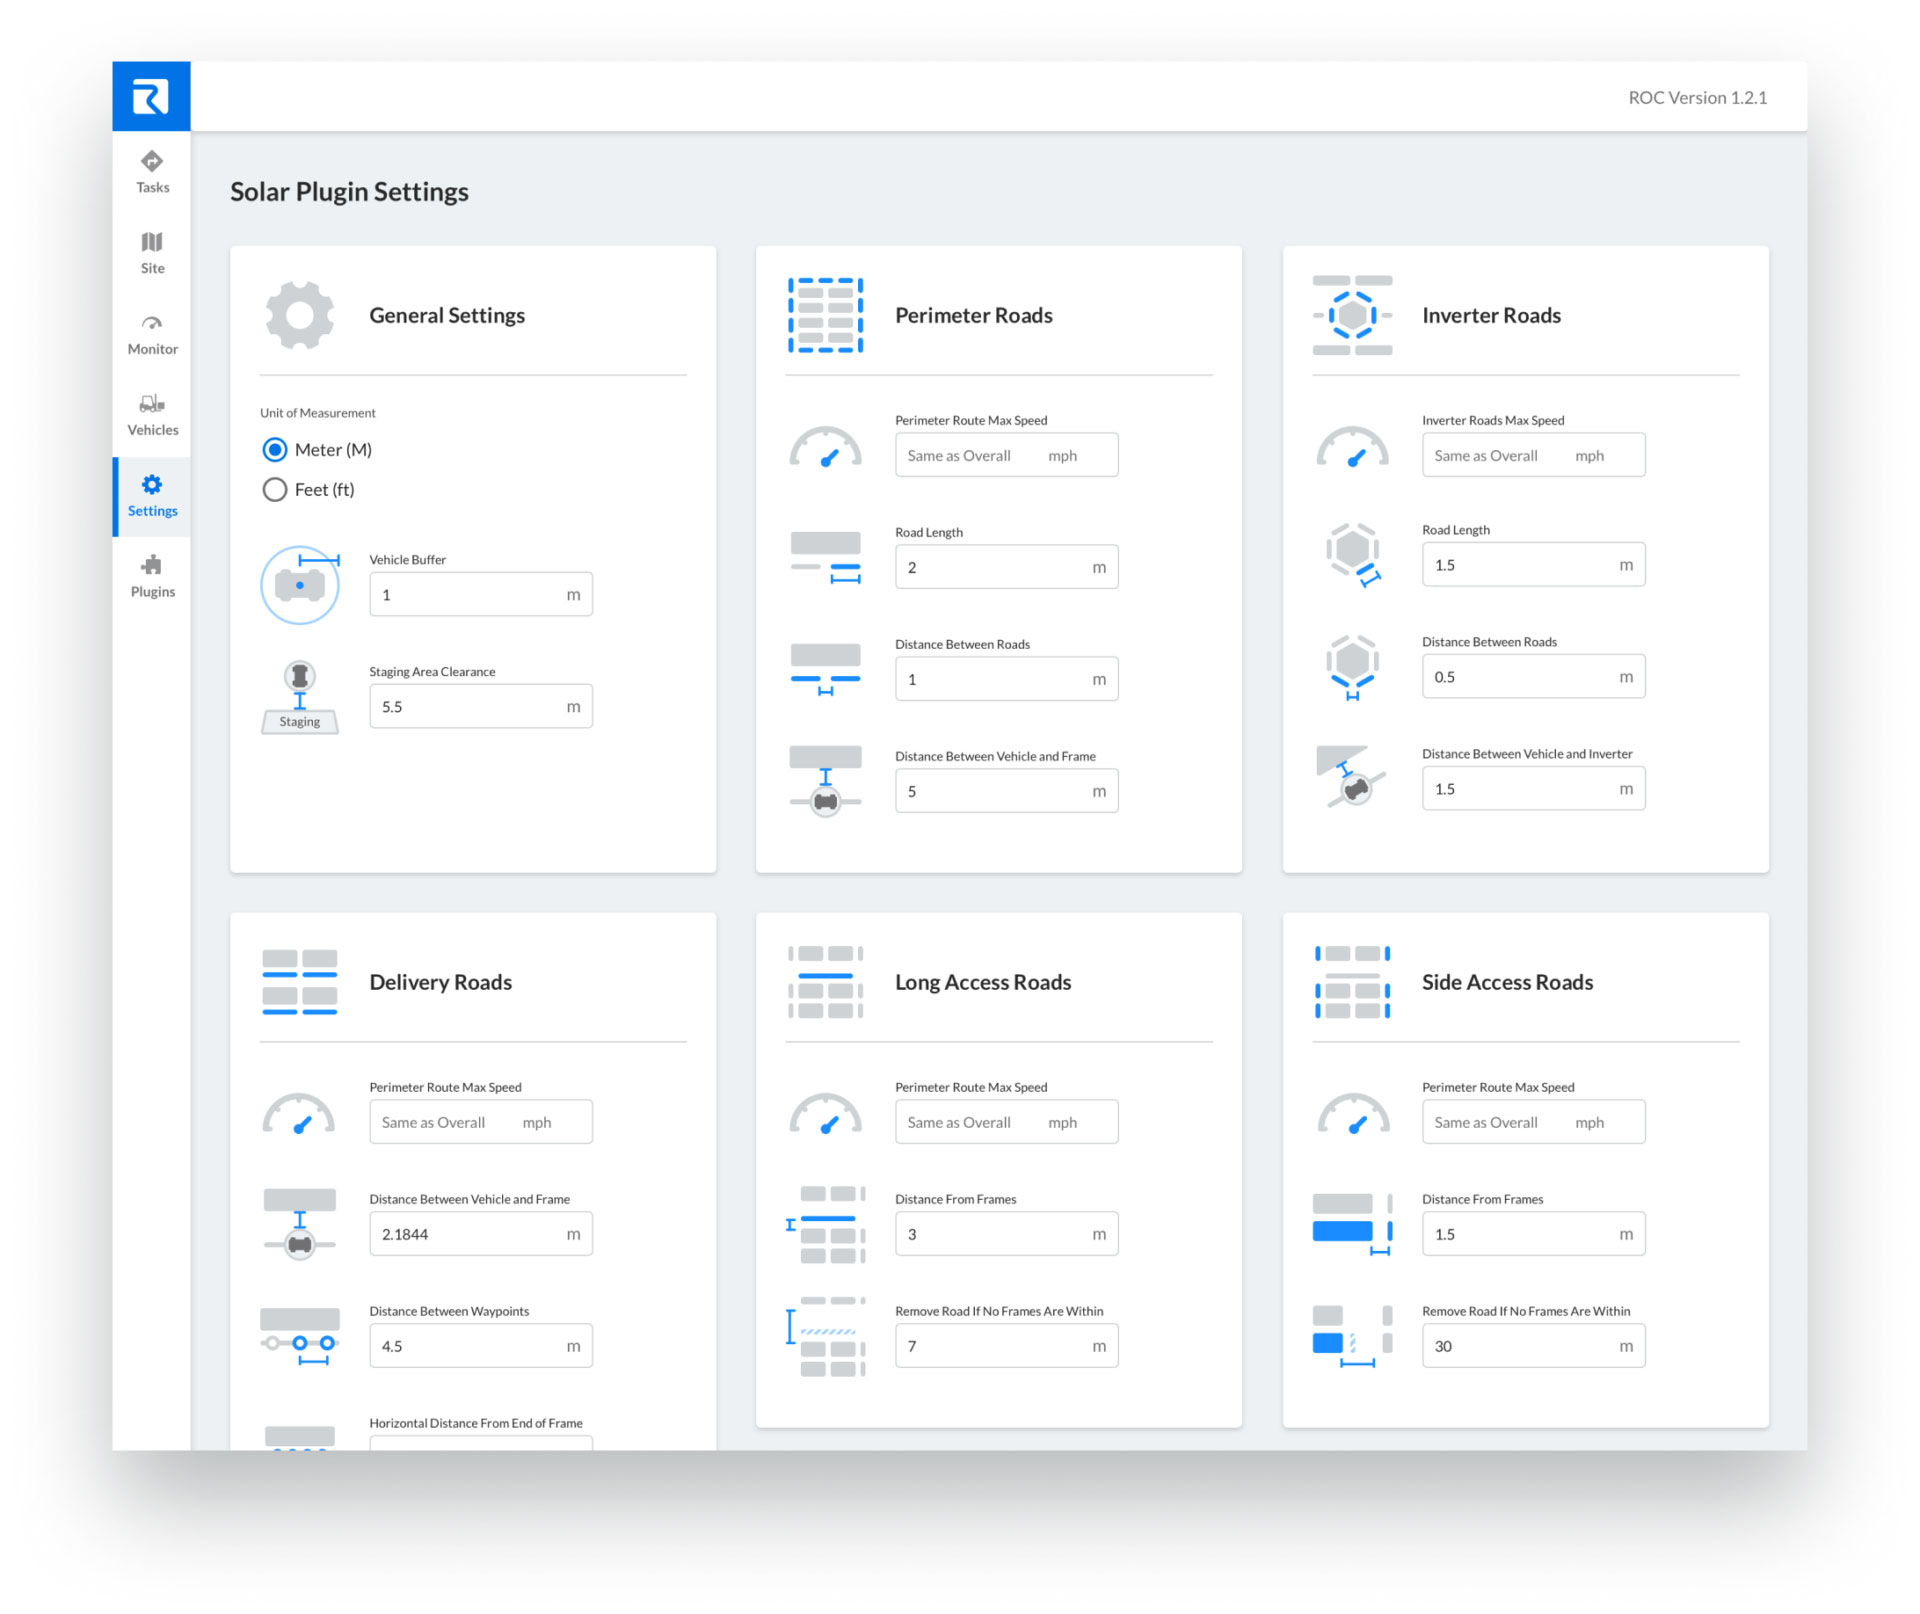Click Side Access Distance From Frames icon
This screenshot has width=1920, height=1614.
(1352, 1225)
